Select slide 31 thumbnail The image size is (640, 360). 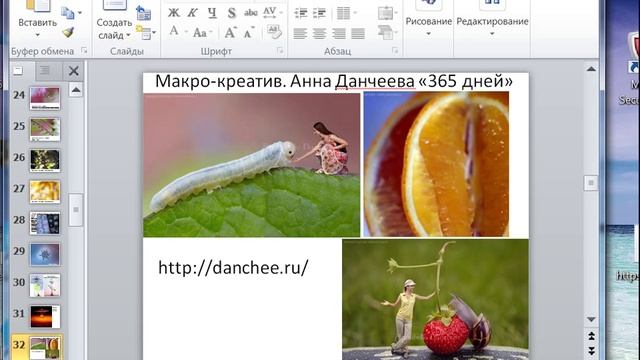pyautogui.click(x=45, y=317)
